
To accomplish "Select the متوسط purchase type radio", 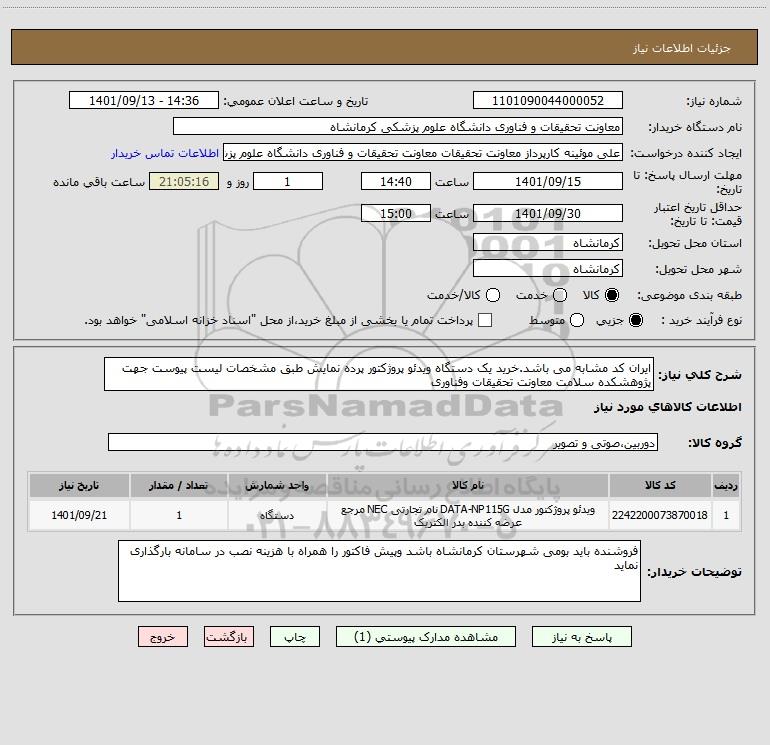I will 577,320.
